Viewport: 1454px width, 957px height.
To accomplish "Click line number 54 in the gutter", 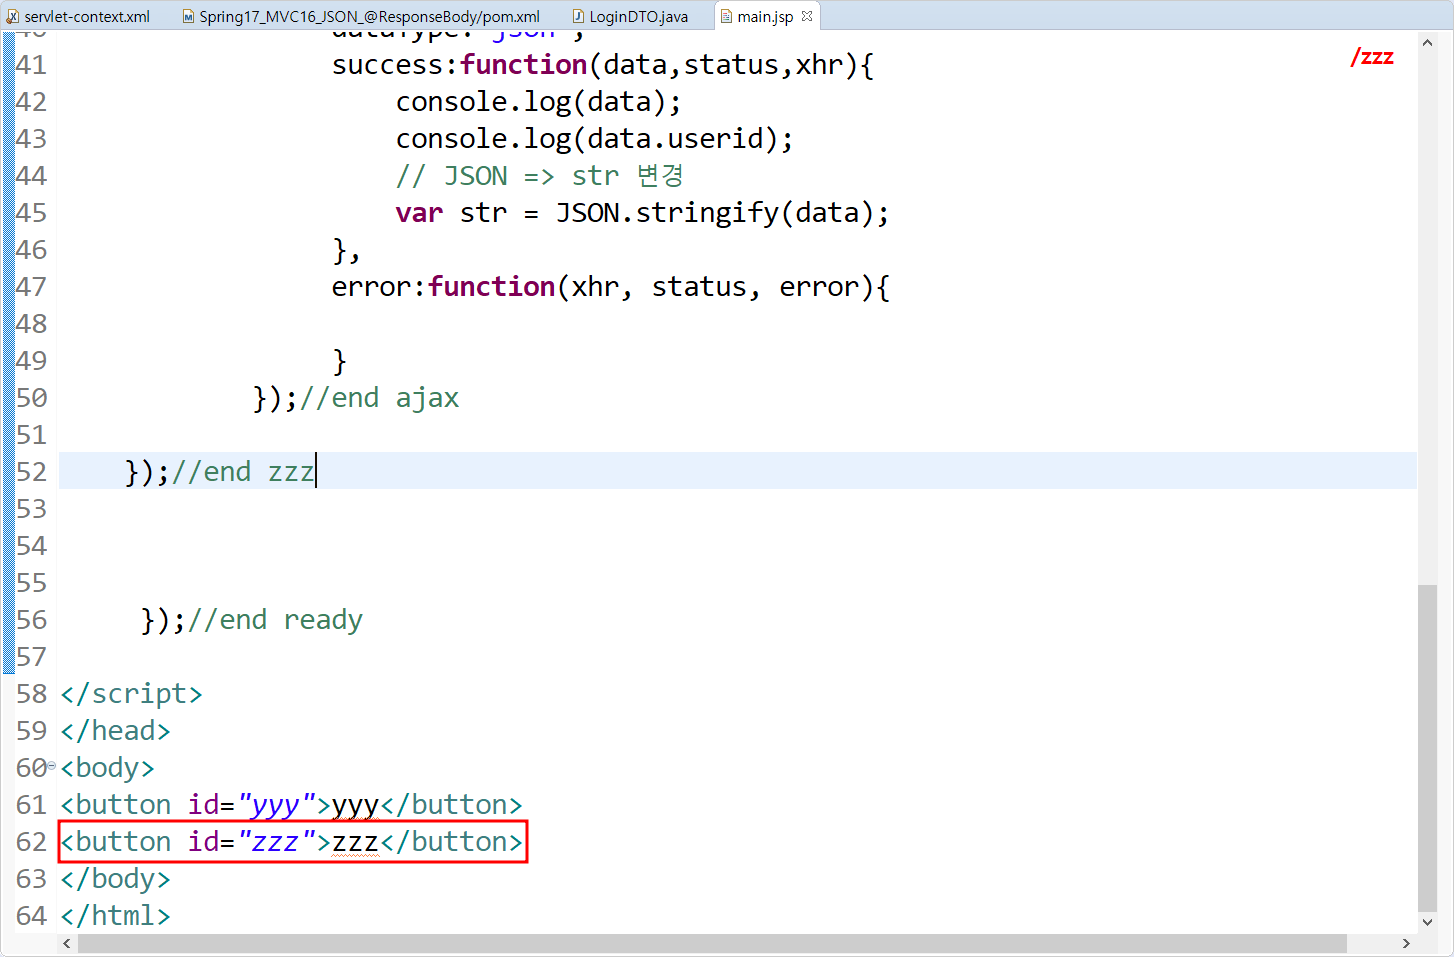I will (x=31, y=546).
